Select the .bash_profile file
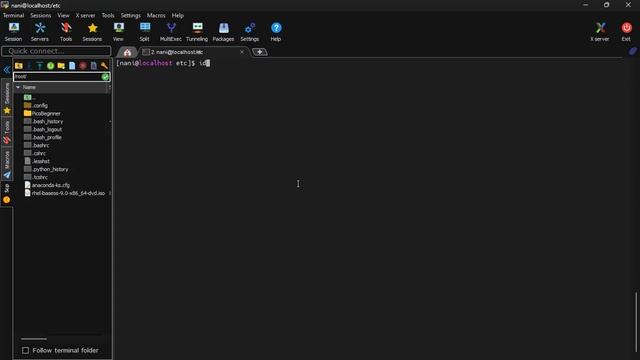This screenshot has width=640, height=360. 43,137
